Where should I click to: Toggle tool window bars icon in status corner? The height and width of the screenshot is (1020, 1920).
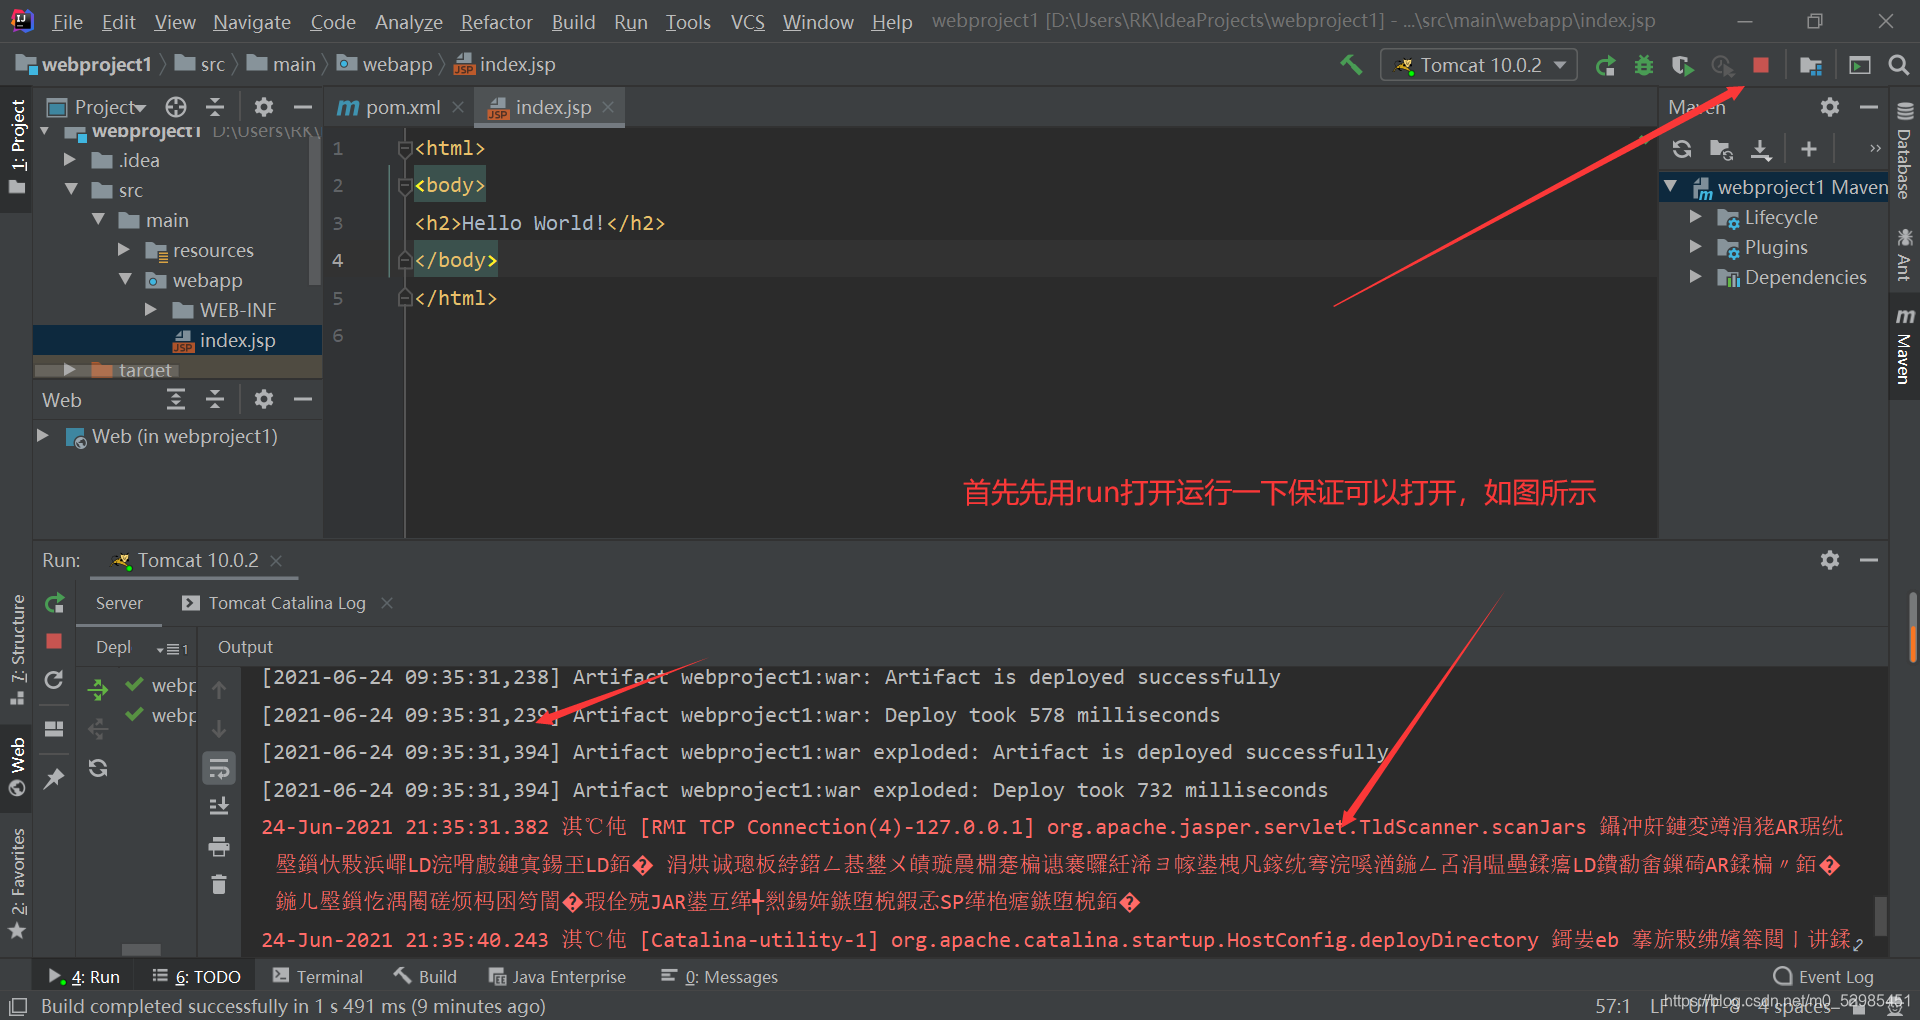(x=18, y=1006)
